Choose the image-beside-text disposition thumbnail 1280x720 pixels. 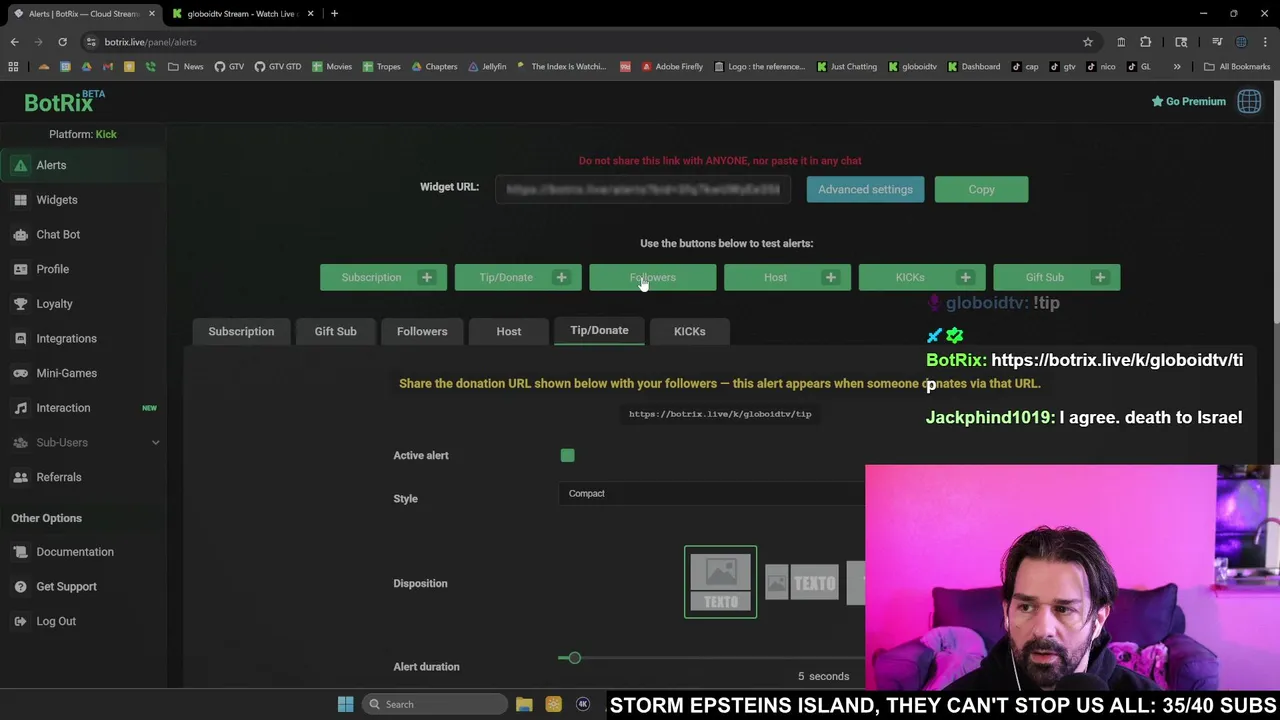pos(802,582)
